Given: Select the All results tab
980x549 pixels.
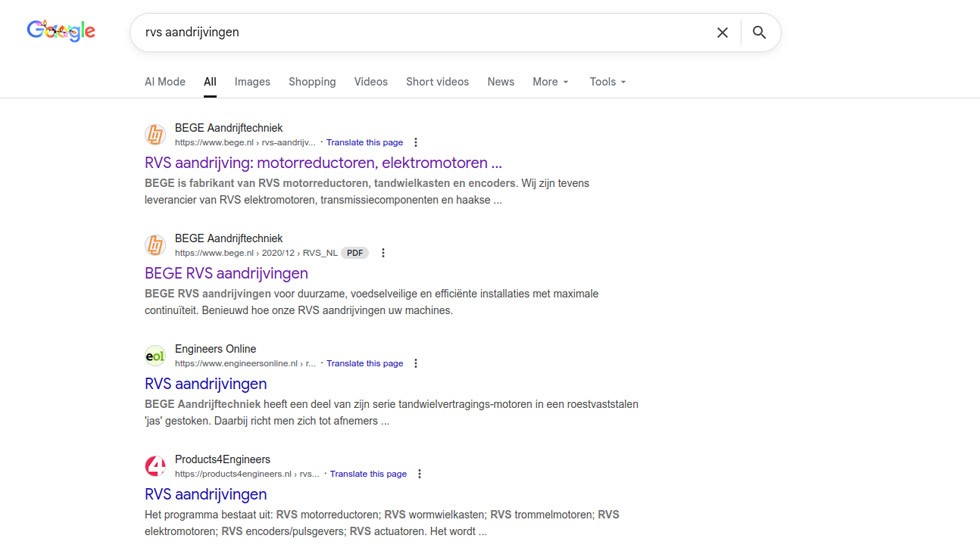Looking at the screenshot, I should click(210, 82).
